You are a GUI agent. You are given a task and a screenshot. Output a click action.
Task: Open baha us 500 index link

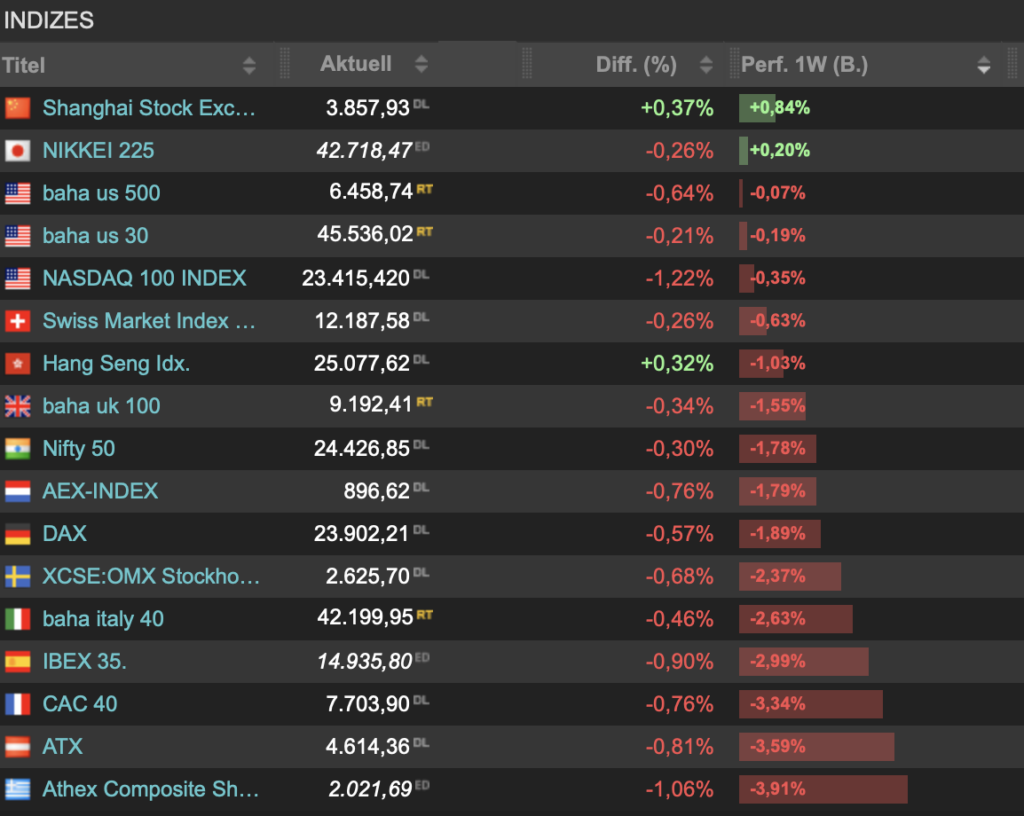101,193
